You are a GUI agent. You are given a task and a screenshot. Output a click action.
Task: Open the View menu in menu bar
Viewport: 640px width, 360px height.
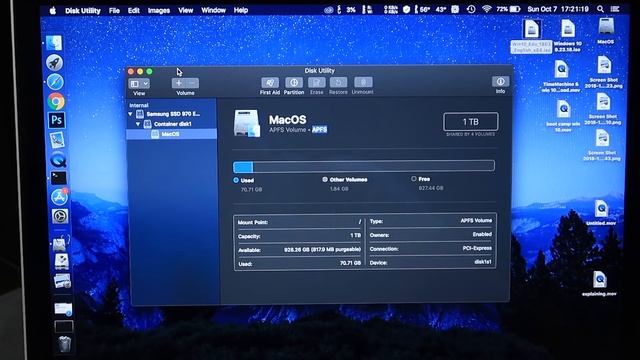(185, 10)
